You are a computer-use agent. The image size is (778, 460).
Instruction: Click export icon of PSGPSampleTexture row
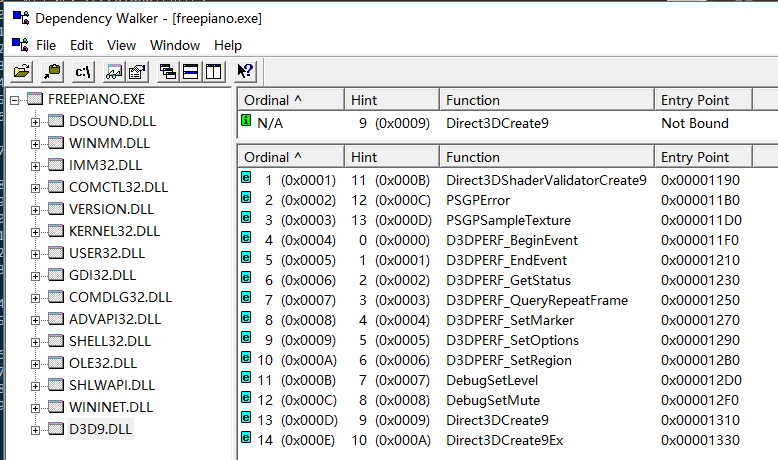[x=246, y=217]
